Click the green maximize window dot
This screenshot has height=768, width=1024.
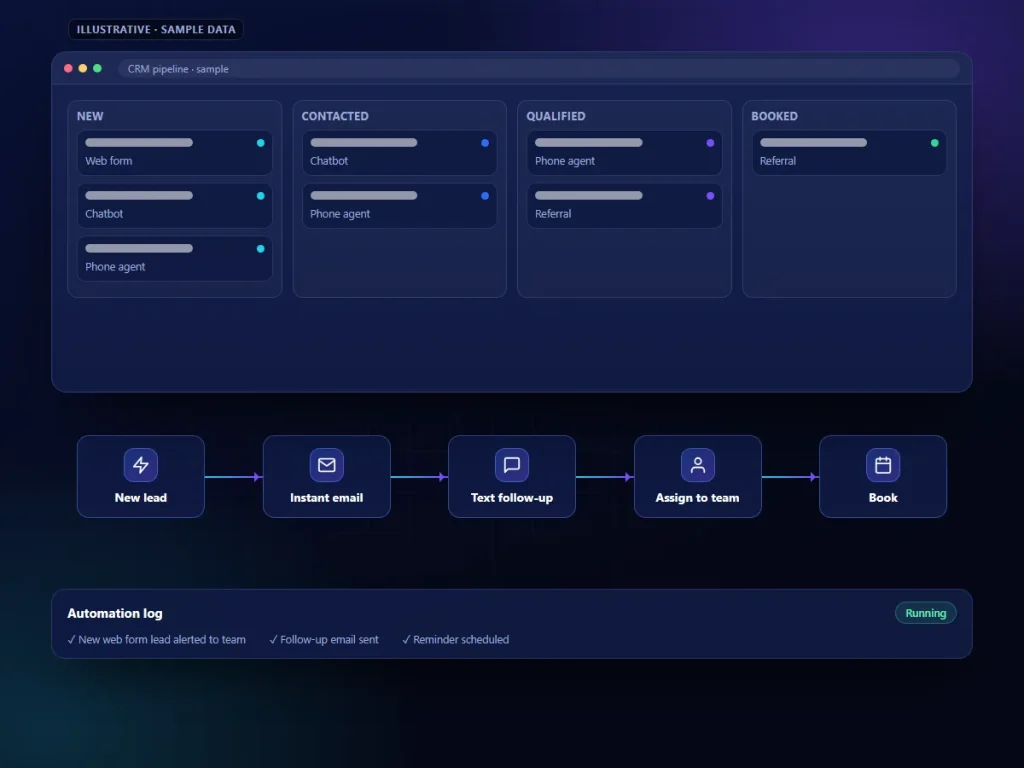click(x=97, y=69)
